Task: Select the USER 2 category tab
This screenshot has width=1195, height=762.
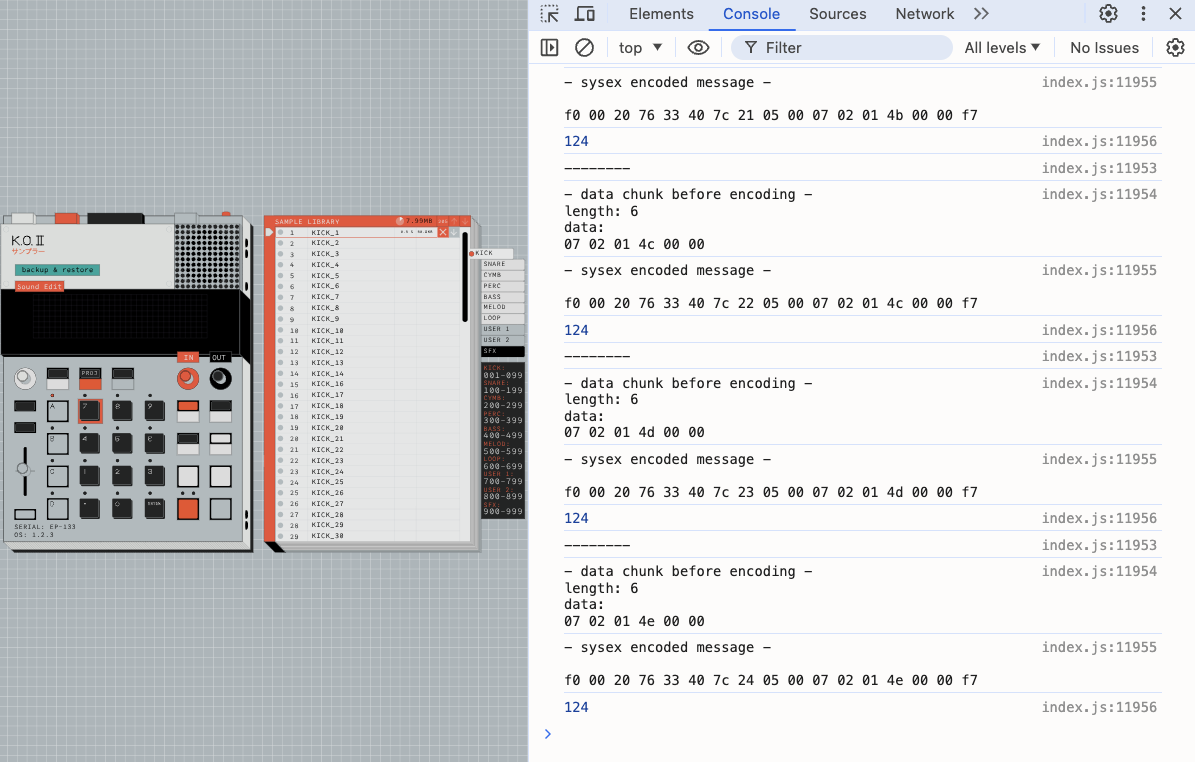Action: tap(503, 340)
